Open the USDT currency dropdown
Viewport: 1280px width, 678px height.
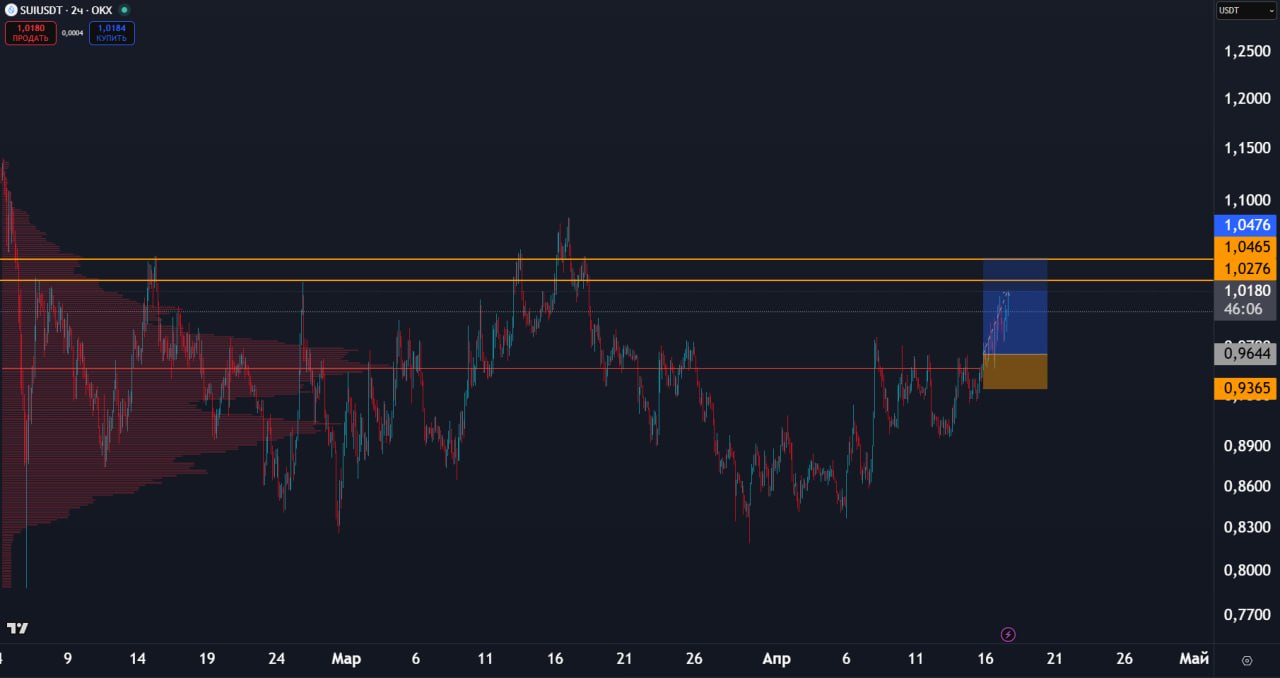[1245, 10]
